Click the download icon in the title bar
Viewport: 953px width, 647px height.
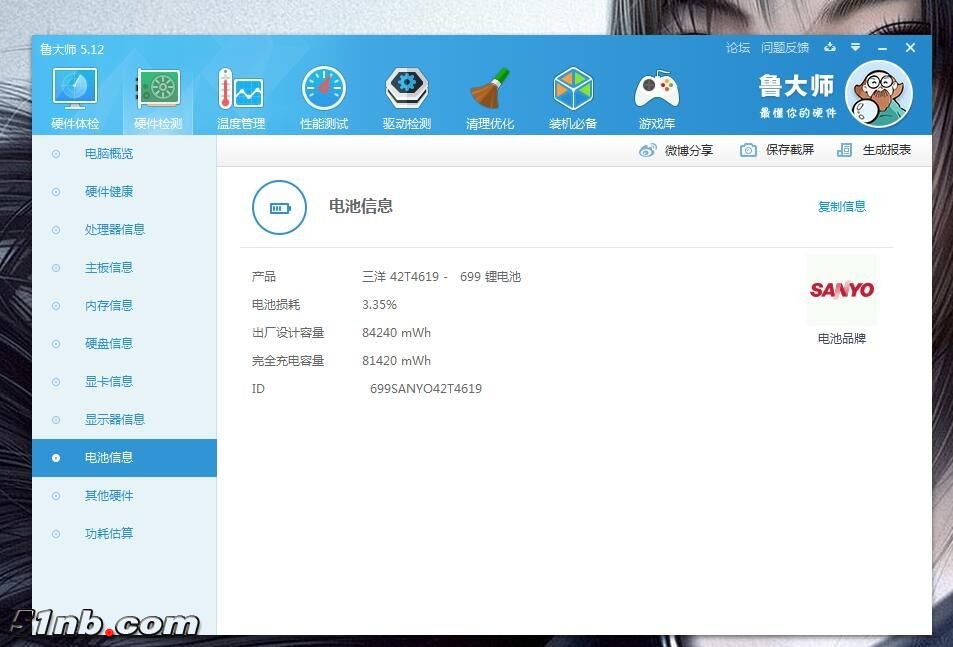[830, 47]
